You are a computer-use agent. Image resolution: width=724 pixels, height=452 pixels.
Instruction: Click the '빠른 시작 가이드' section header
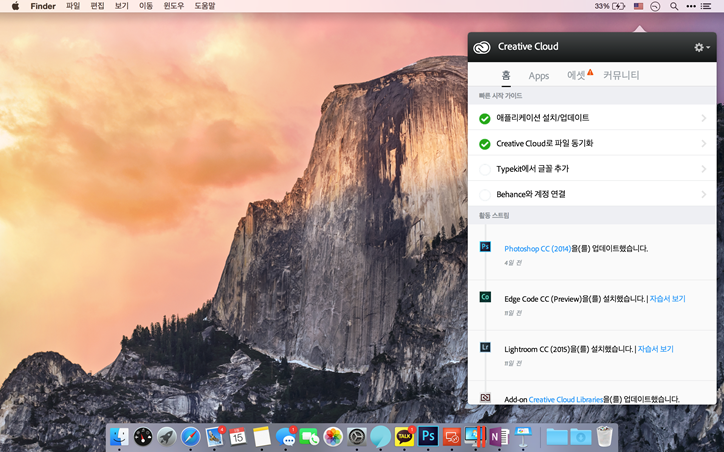point(501,96)
